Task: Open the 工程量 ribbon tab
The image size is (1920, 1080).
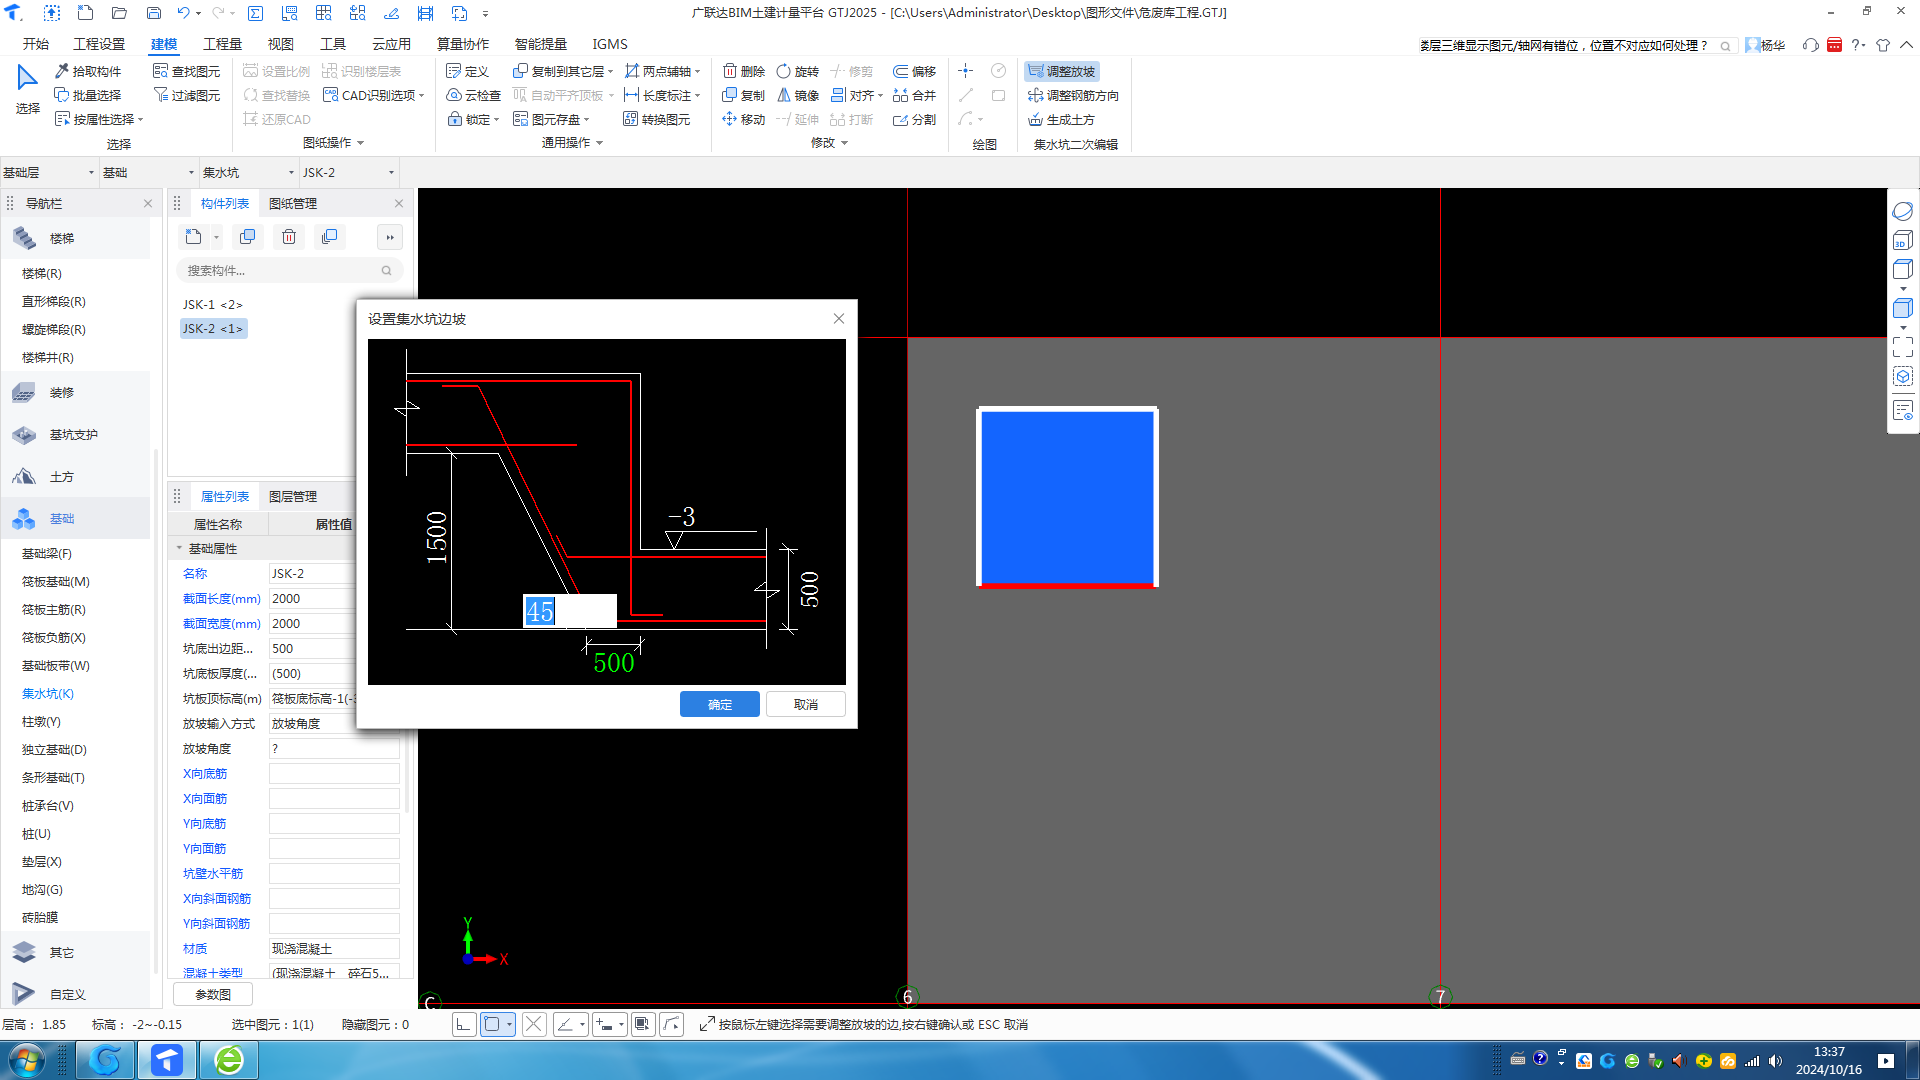Action: [x=222, y=44]
